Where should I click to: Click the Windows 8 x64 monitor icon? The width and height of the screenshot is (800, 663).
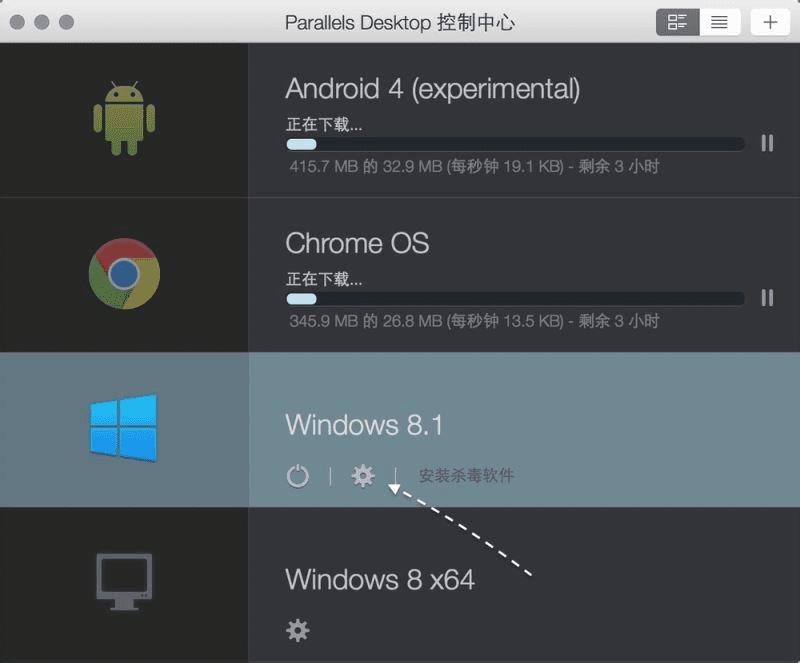[124, 582]
